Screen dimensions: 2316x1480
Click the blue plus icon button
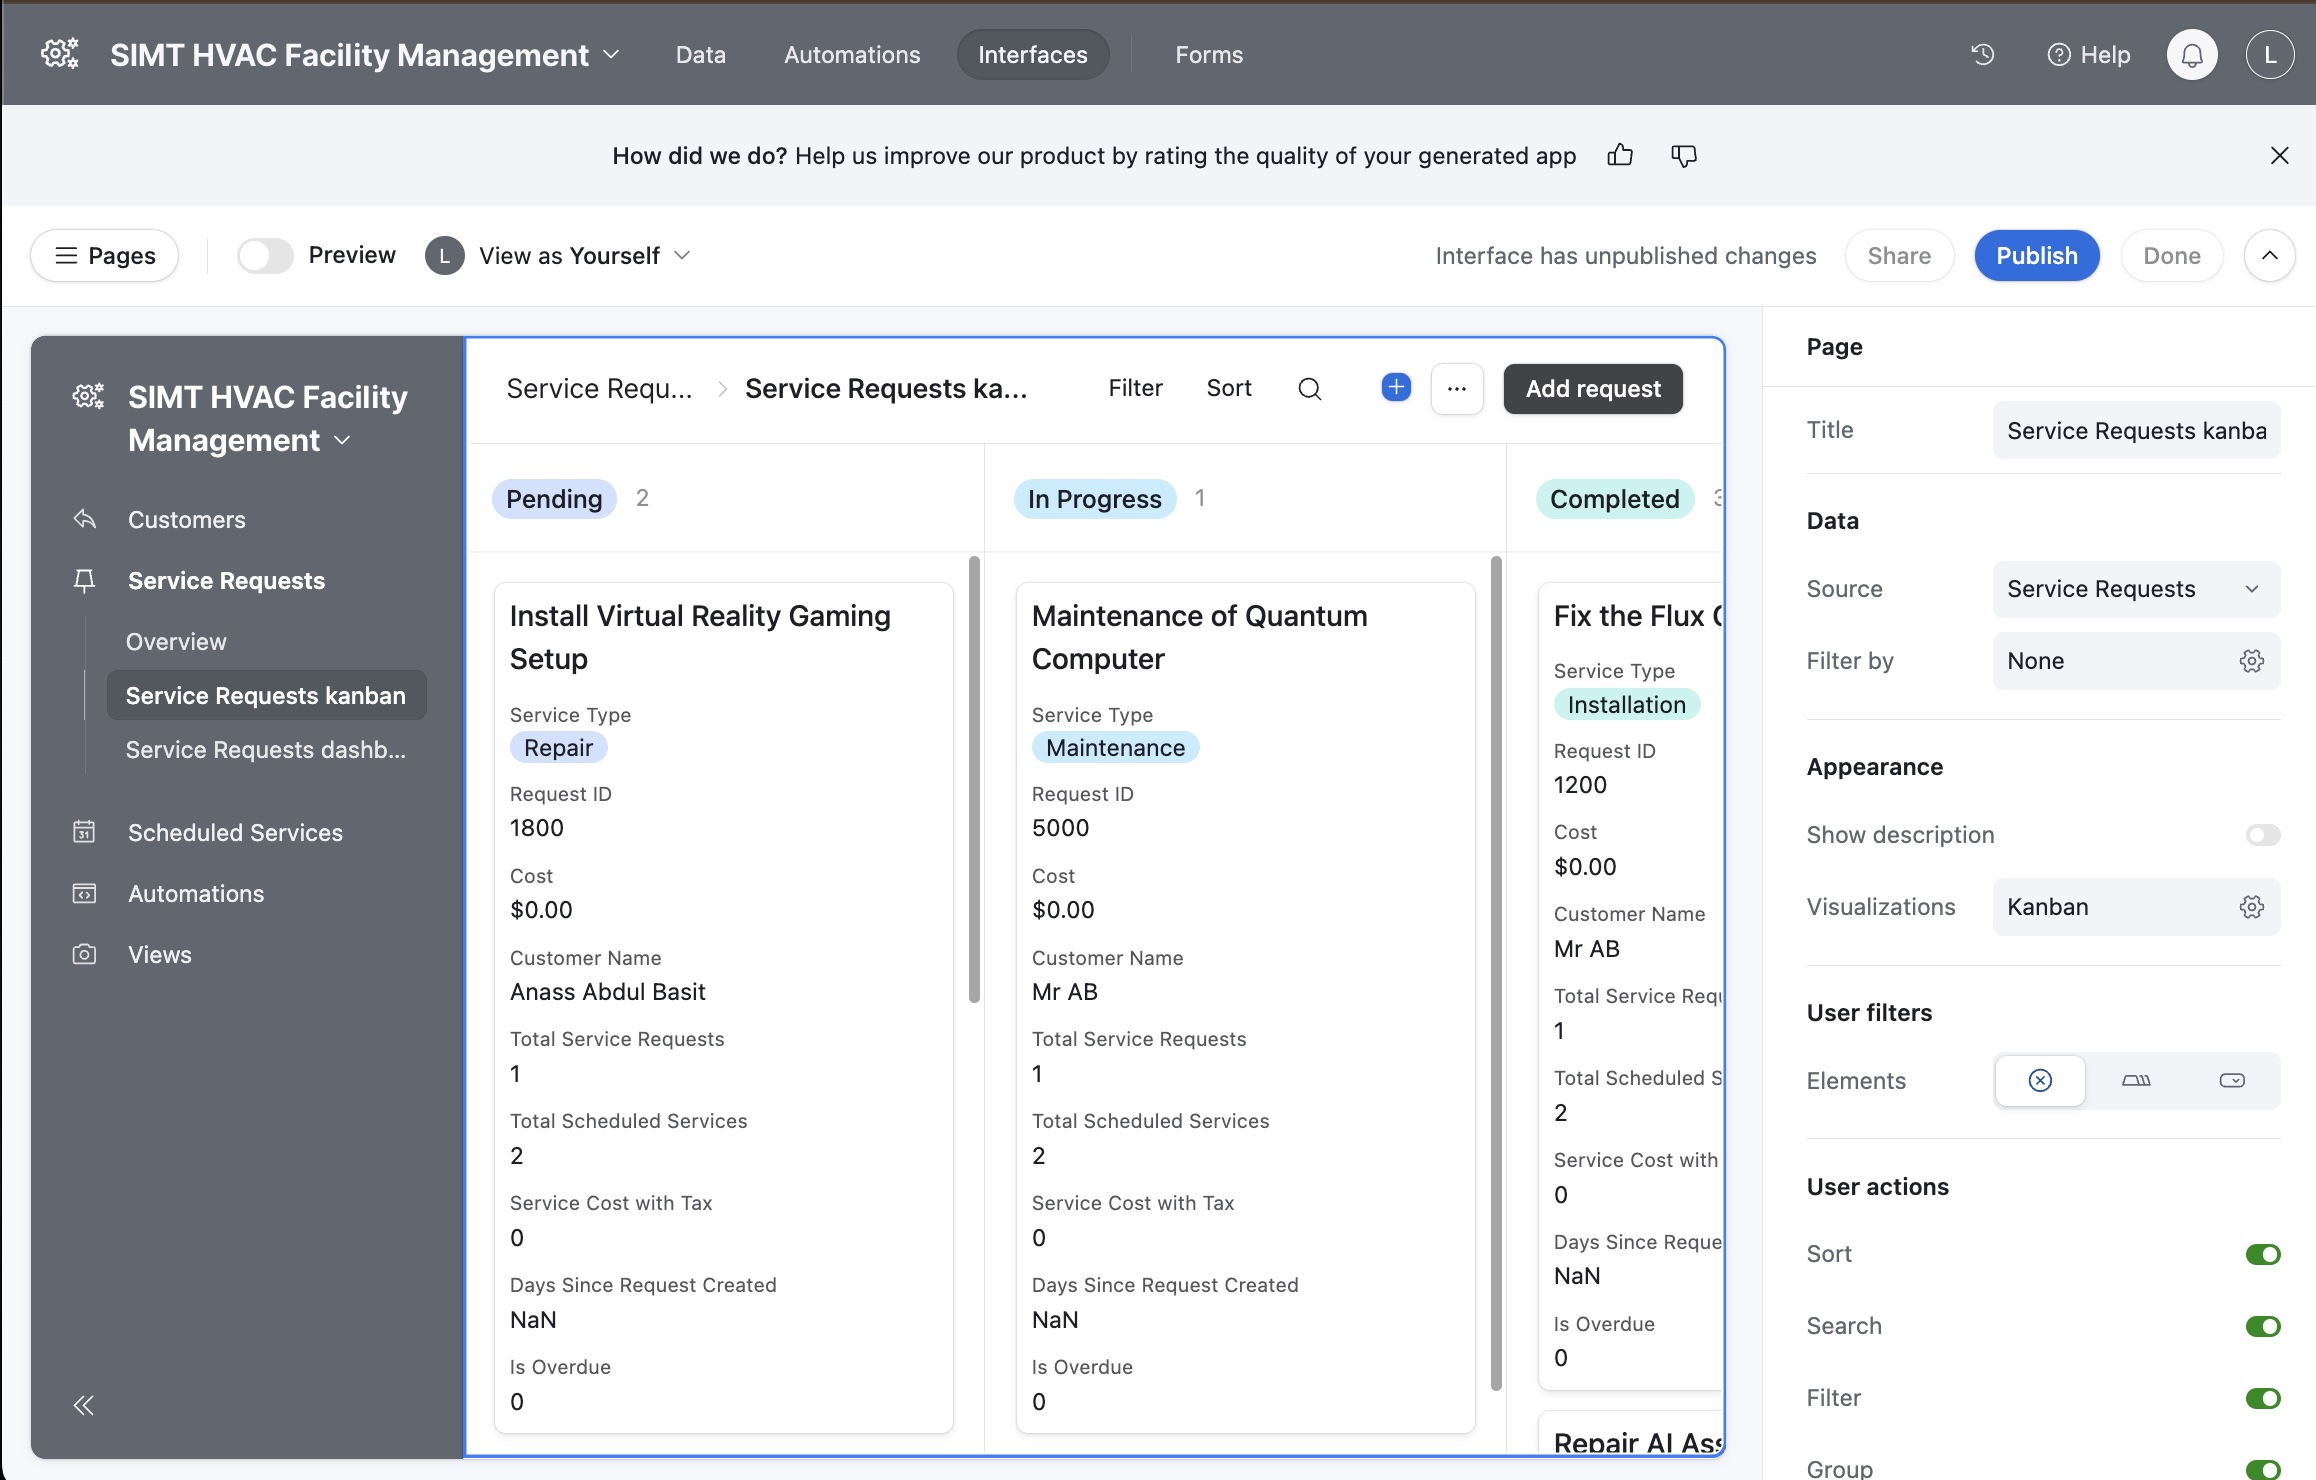(1396, 388)
